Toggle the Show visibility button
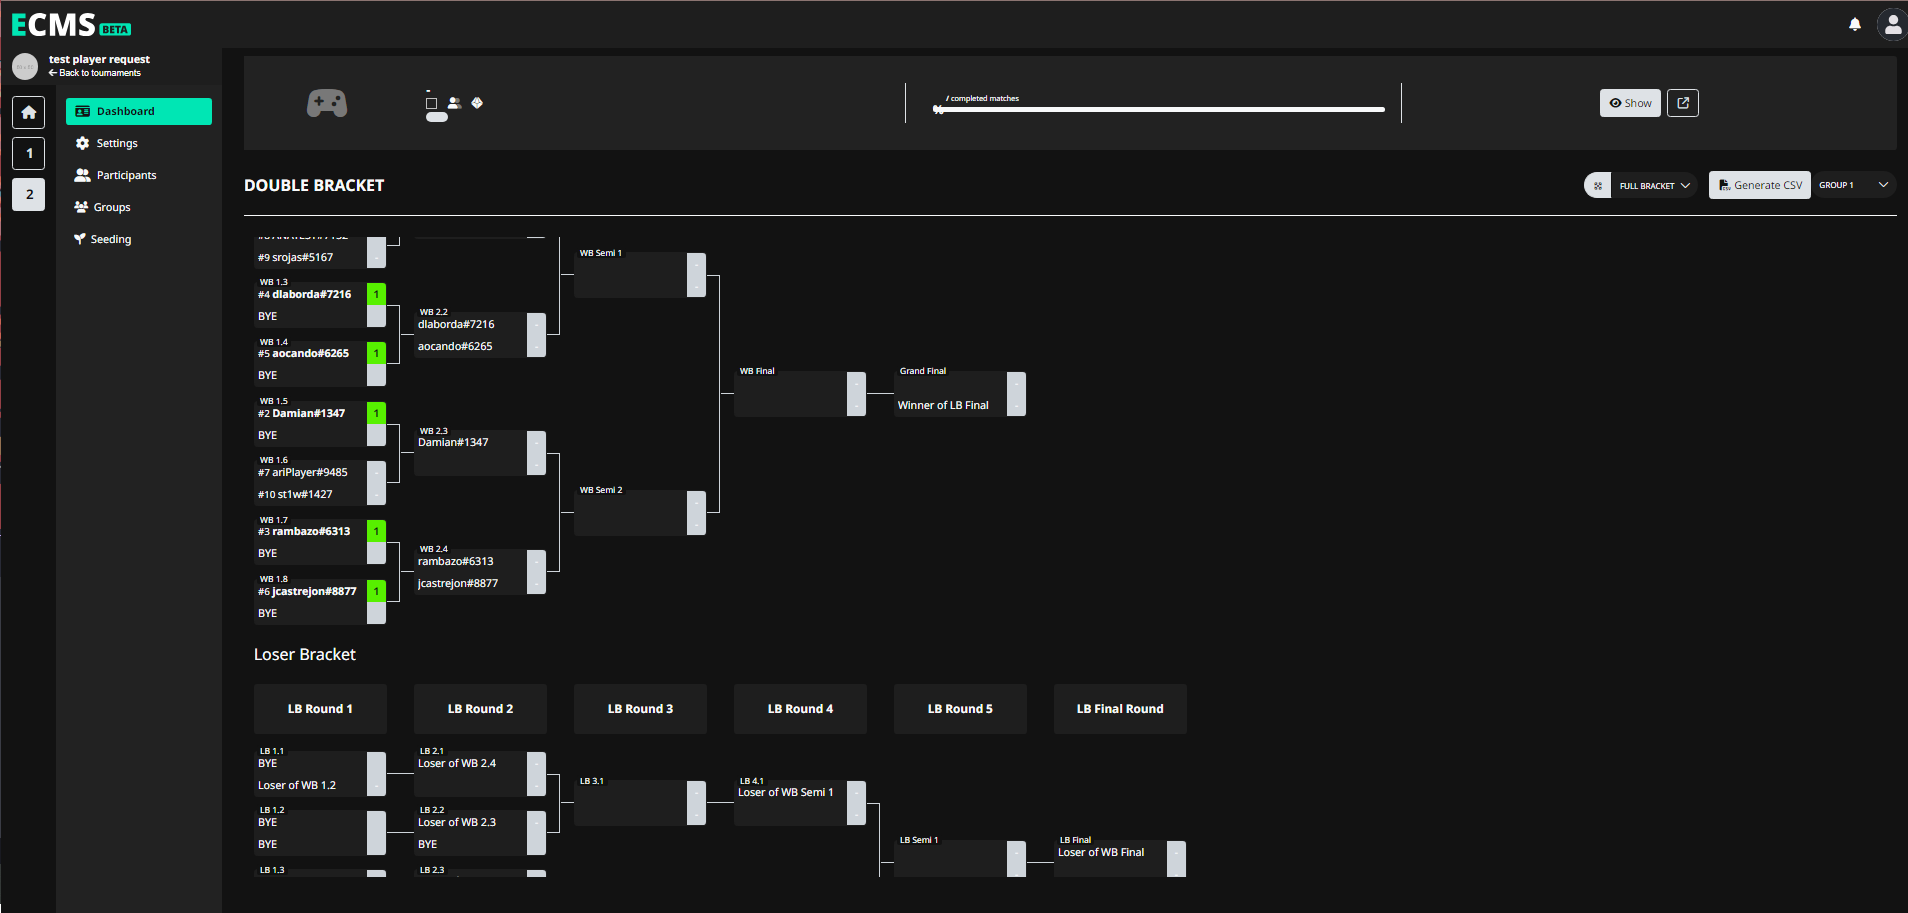 pos(1630,103)
